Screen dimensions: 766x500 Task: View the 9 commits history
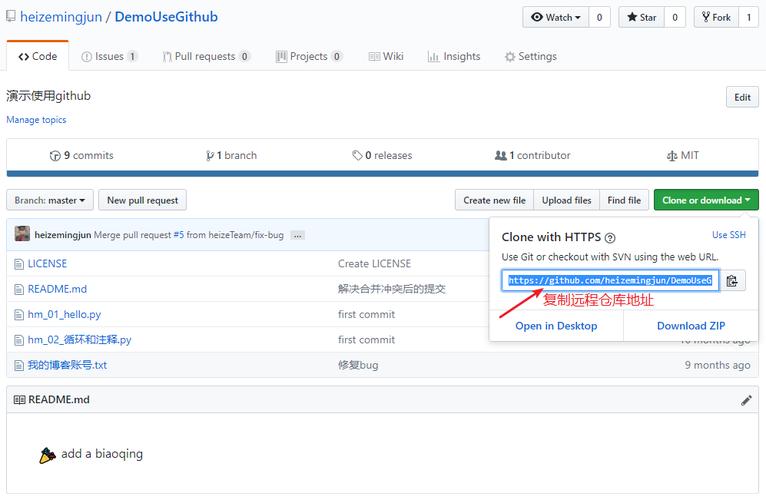82,155
